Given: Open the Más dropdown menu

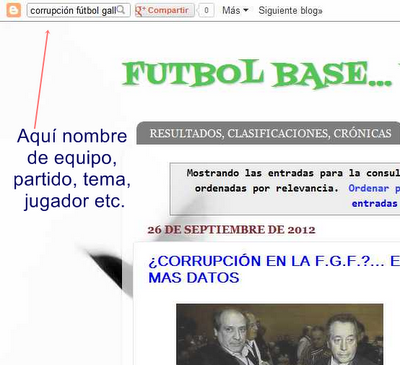Looking at the screenshot, I should 235,10.
